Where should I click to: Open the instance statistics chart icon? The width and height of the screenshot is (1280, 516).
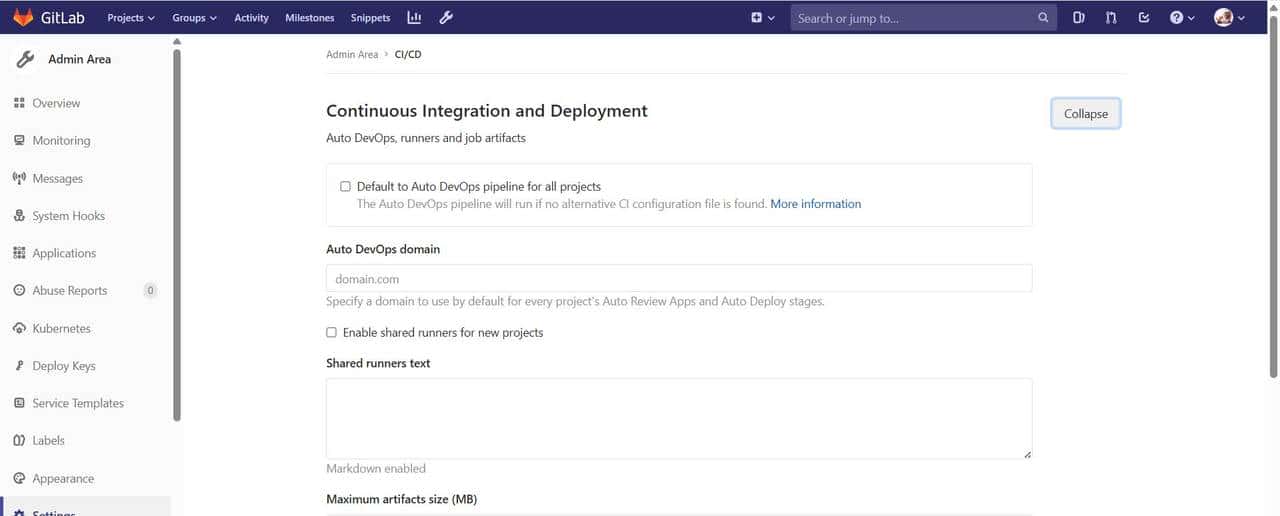coord(414,17)
